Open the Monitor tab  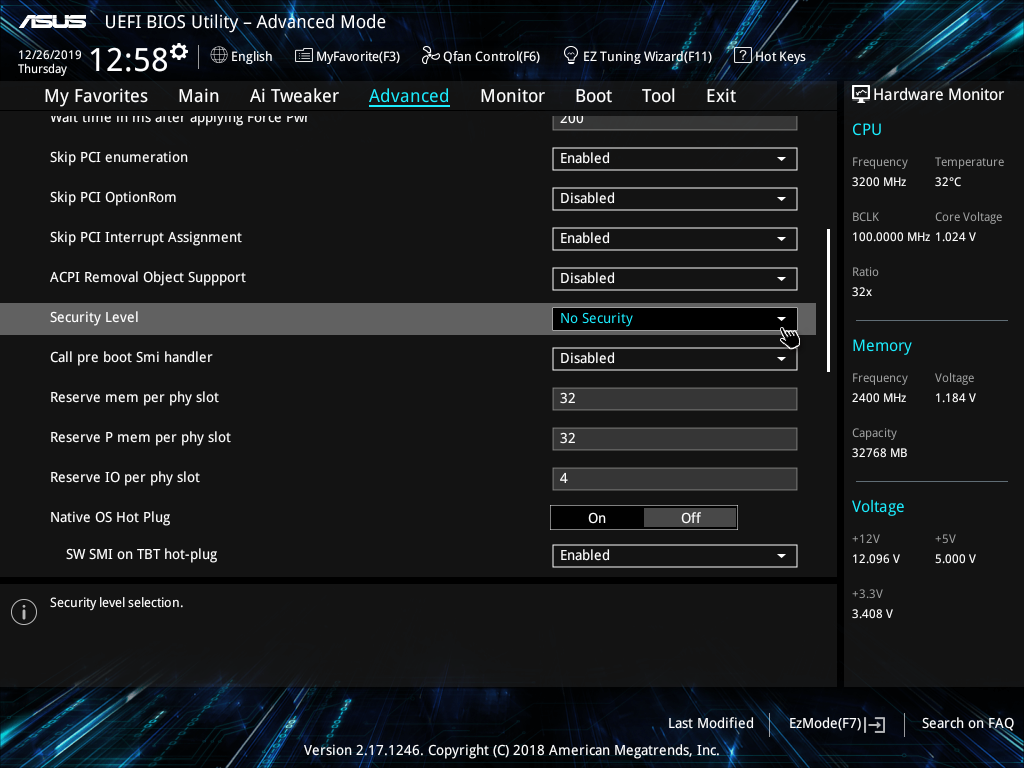(x=512, y=96)
